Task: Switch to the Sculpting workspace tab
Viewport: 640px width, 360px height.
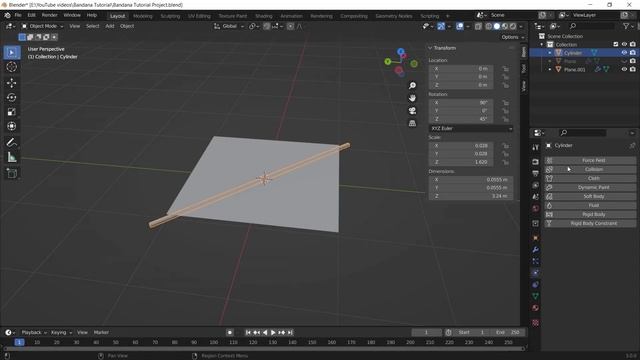Action: click(x=170, y=16)
